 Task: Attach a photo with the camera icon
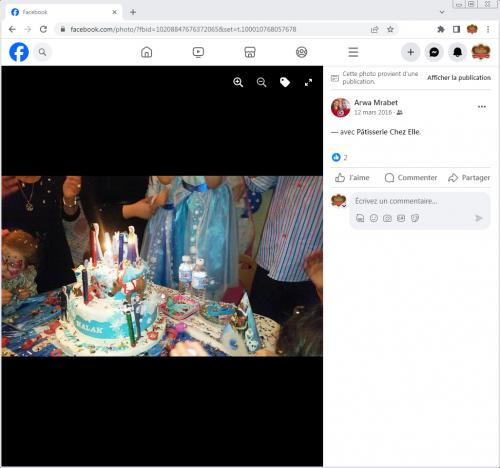[x=387, y=218]
